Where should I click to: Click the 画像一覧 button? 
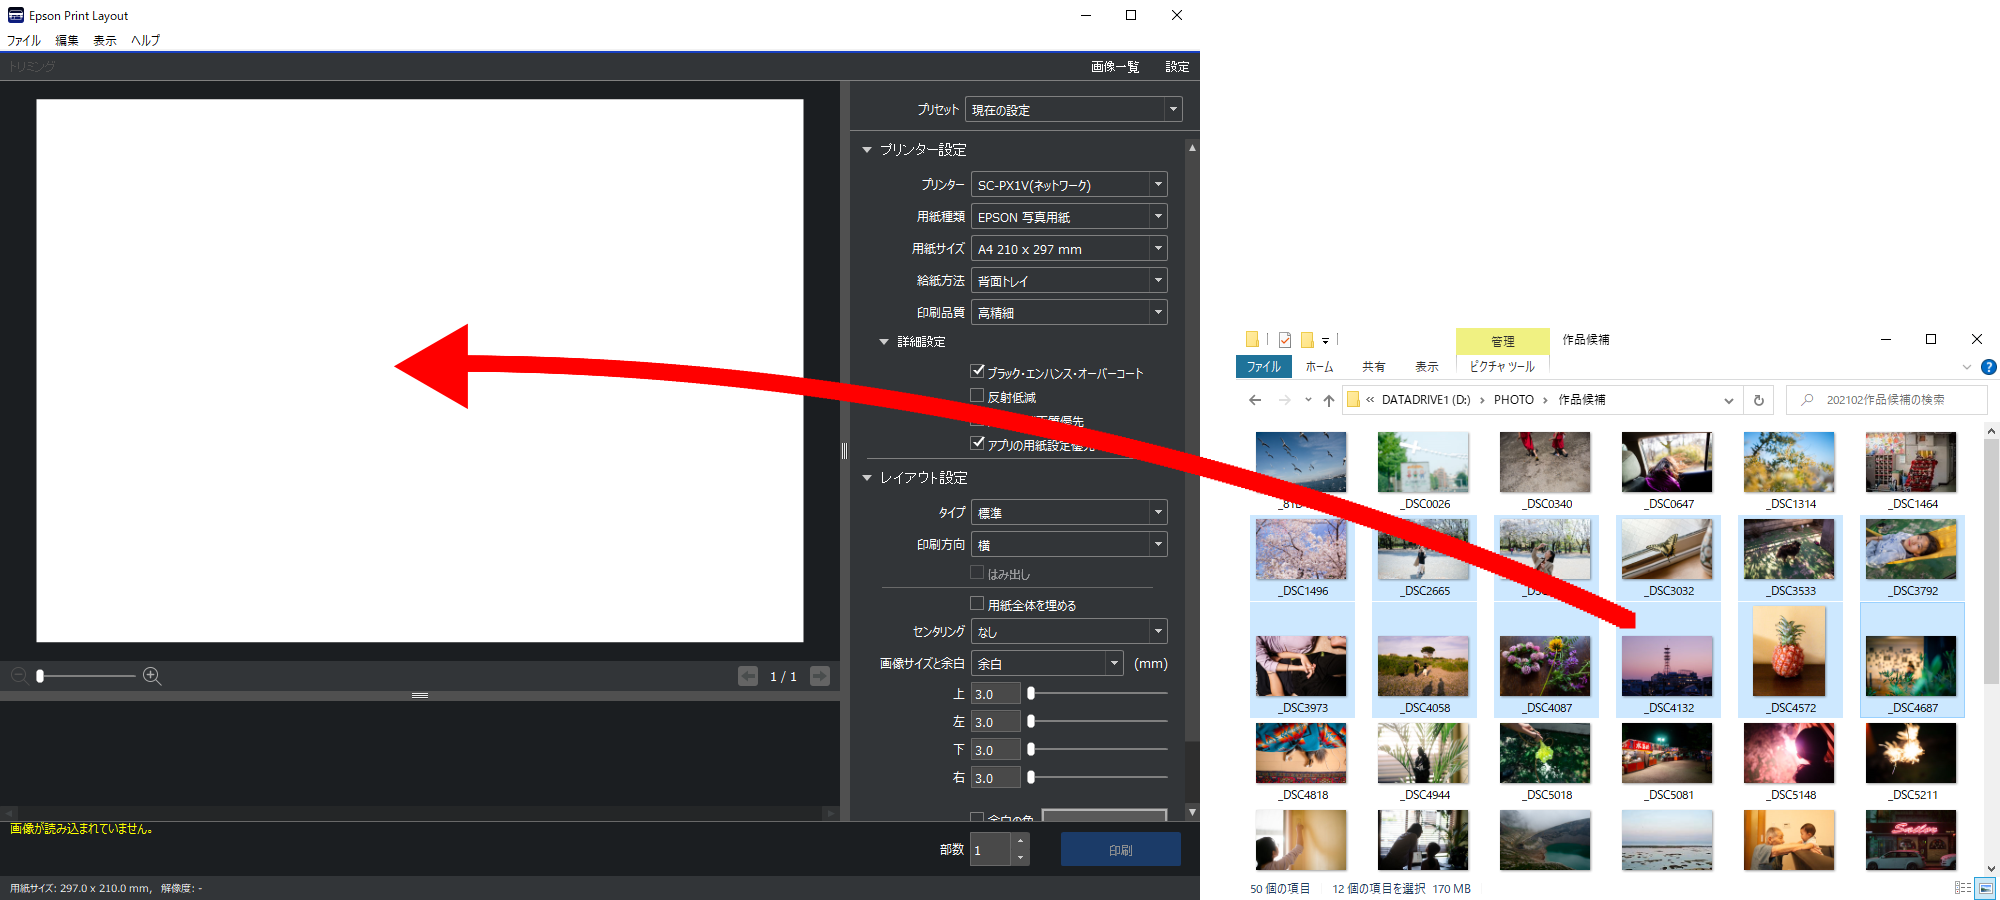point(1115,67)
